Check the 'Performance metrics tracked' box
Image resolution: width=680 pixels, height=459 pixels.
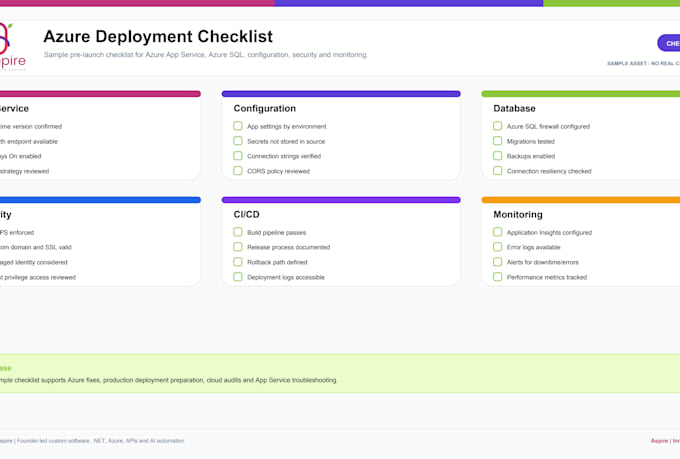click(x=497, y=277)
